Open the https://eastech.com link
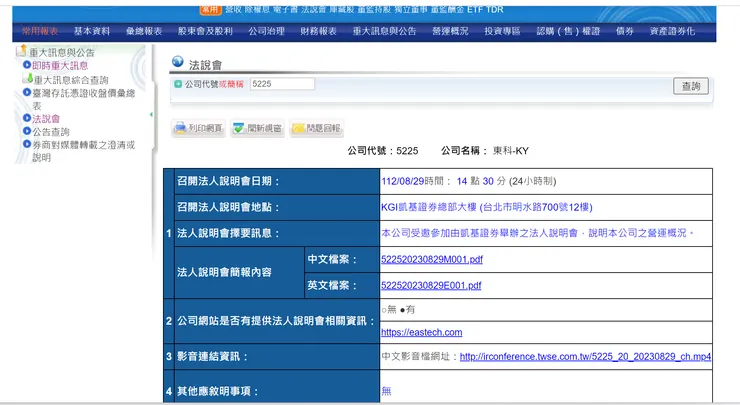The height and width of the screenshot is (405, 740). tap(421, 332)
